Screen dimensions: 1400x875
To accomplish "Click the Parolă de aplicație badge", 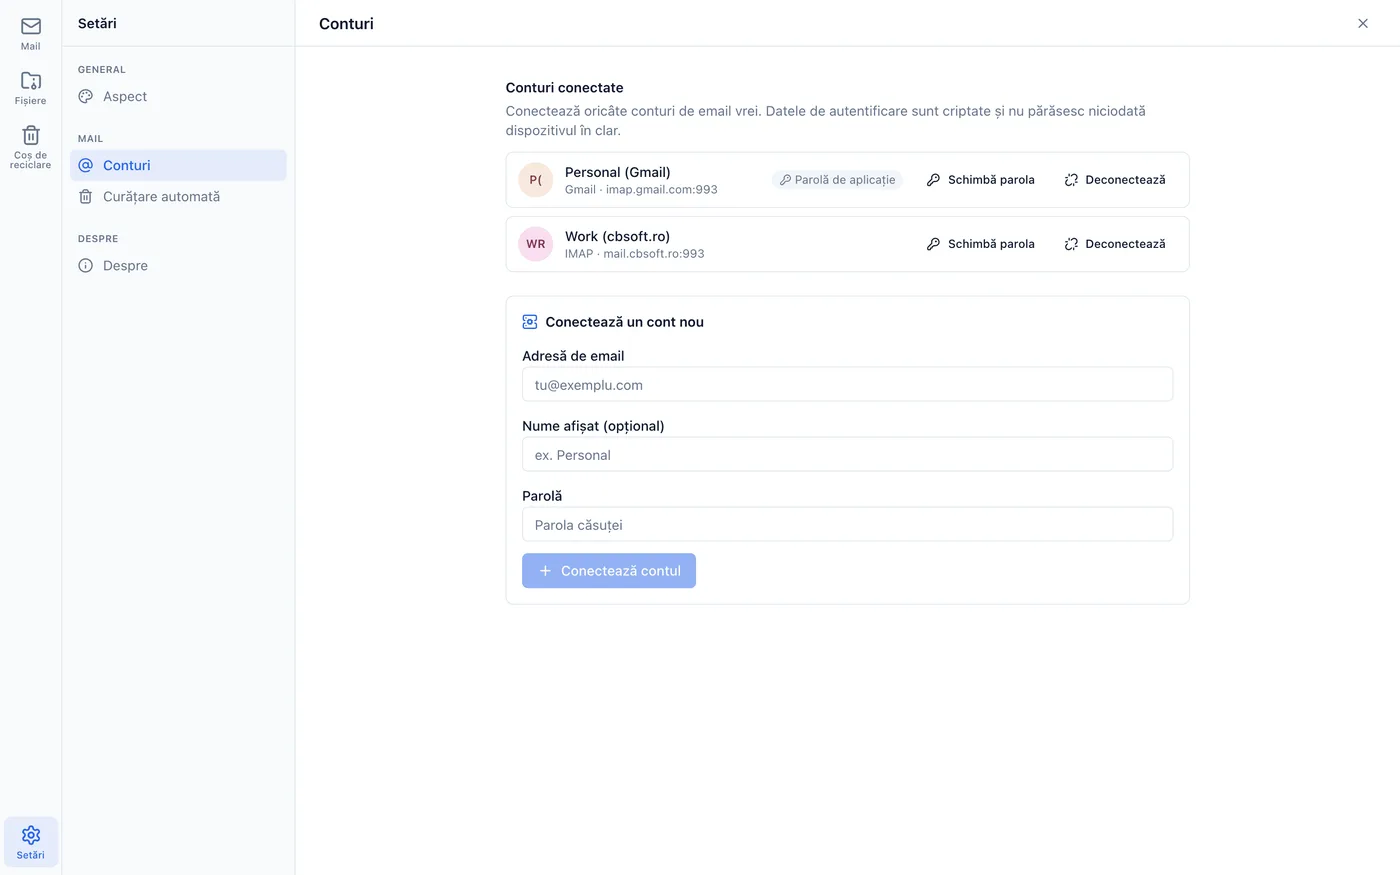I will pyautogui.click(x=837, y=180).
